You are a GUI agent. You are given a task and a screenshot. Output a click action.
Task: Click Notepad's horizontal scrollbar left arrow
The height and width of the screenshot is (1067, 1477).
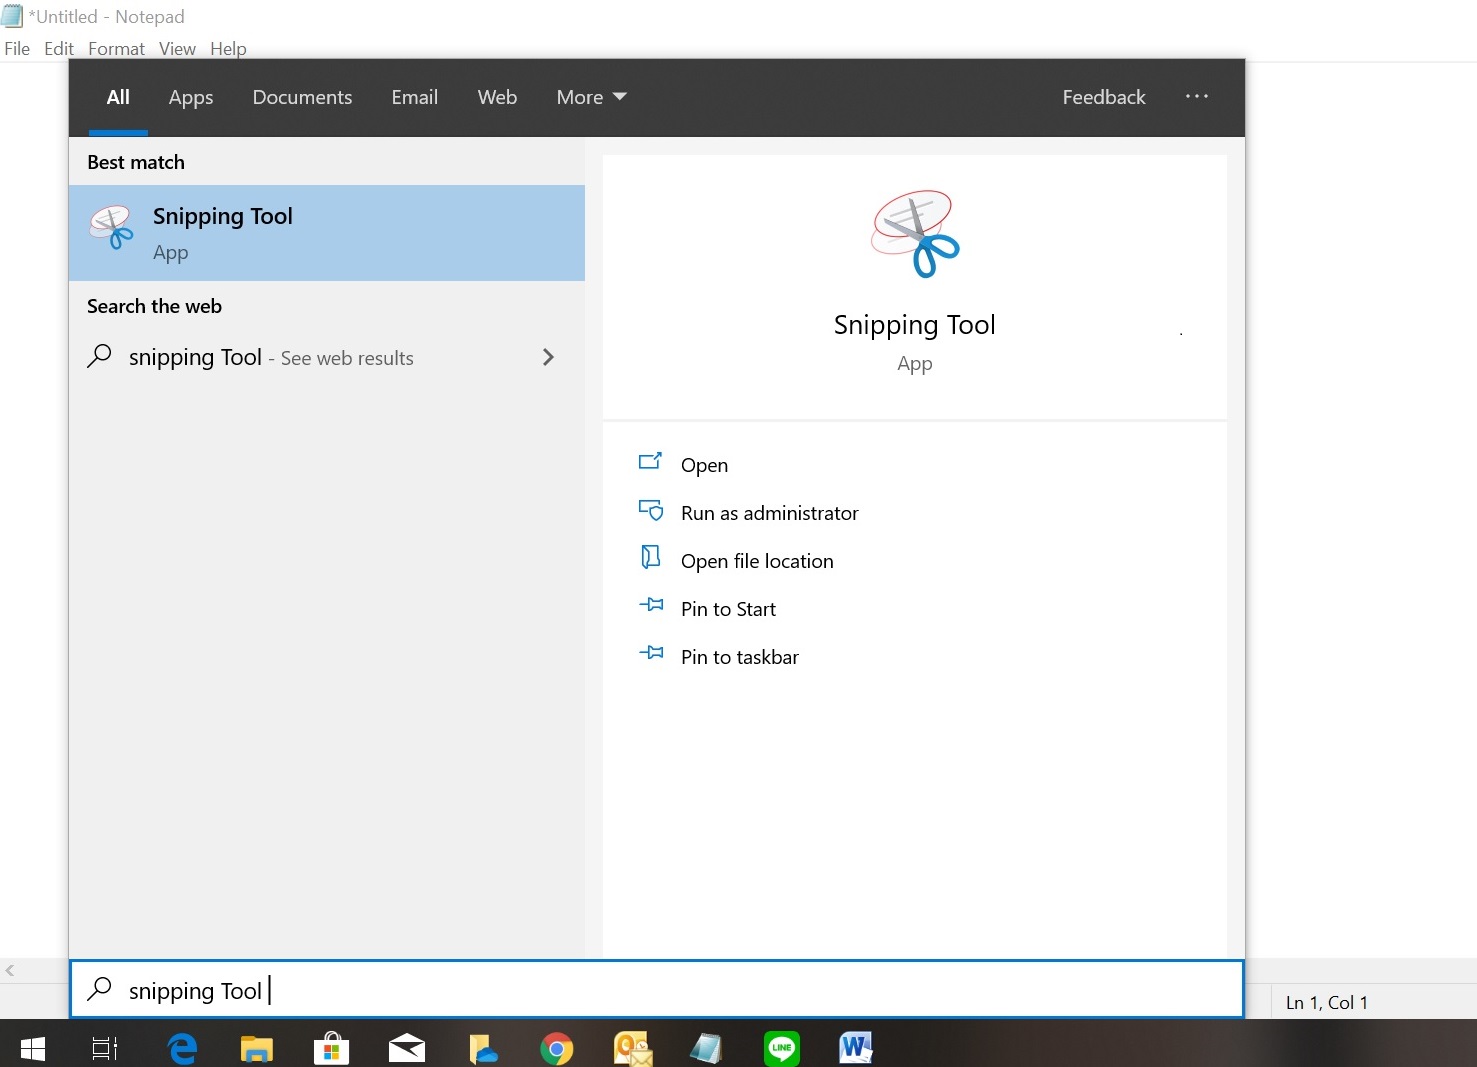click(10, 970)
